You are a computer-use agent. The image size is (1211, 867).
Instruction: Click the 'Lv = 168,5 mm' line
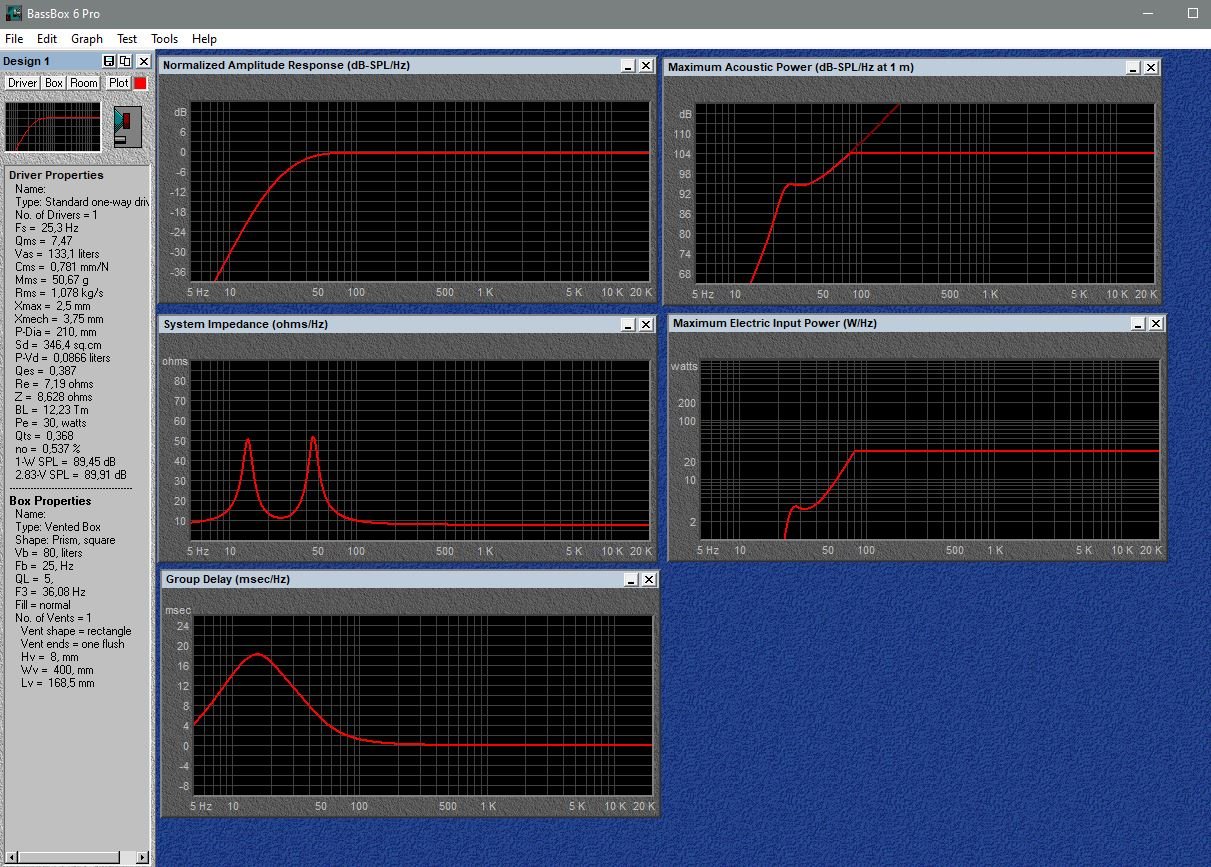click(58, 683)
